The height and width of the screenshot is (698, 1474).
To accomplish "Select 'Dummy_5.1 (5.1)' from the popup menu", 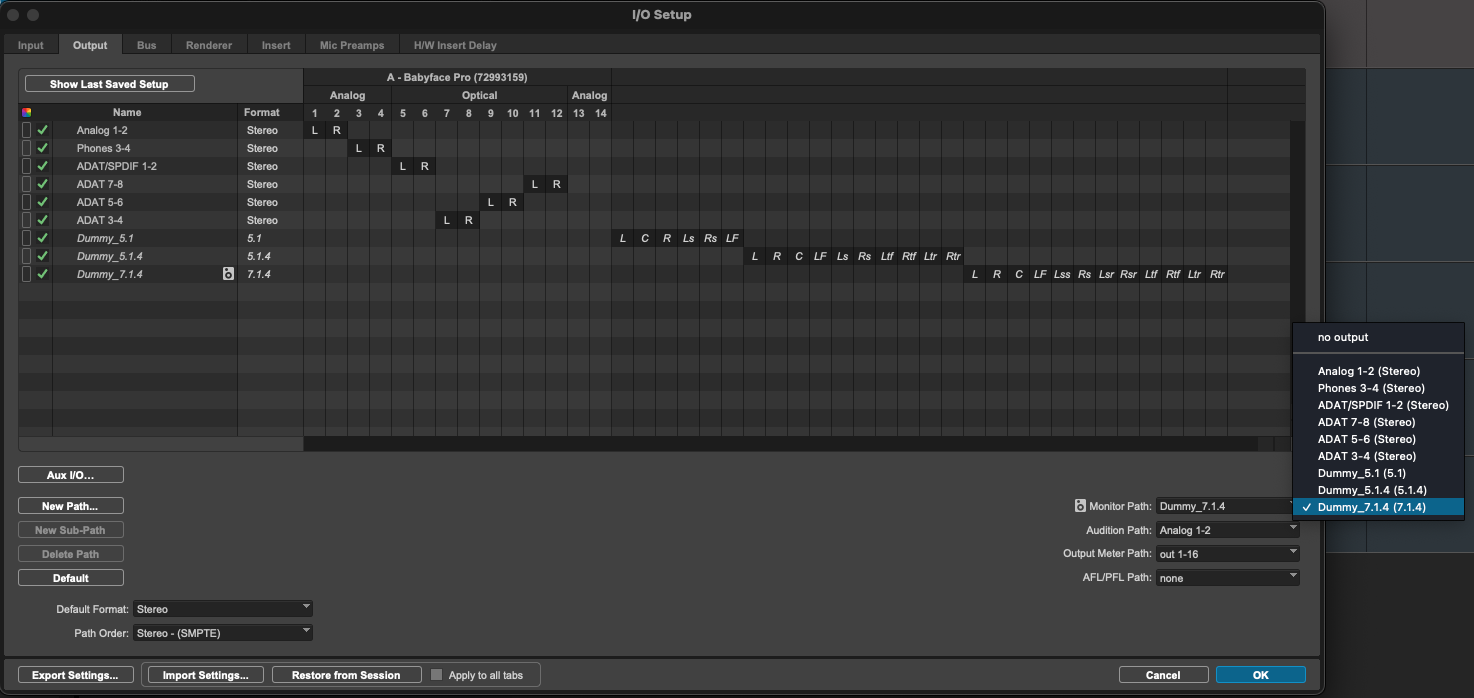I will tap(1378, 473).
